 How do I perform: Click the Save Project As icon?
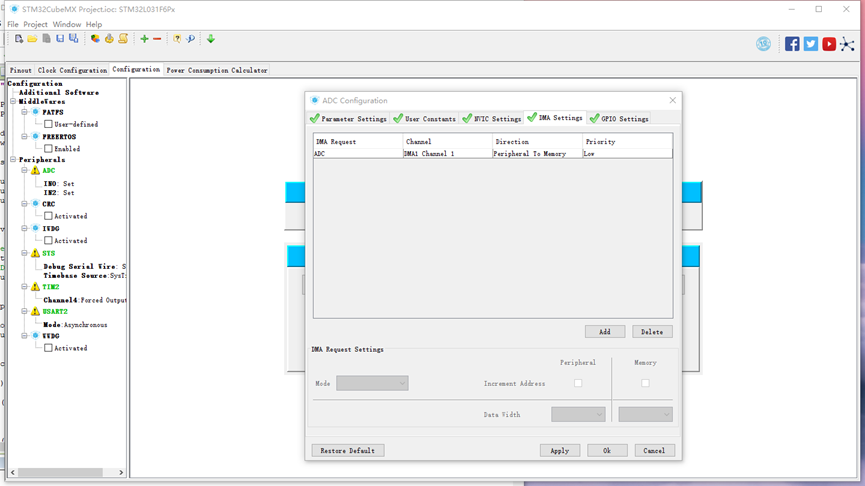[x=73, y=39]
